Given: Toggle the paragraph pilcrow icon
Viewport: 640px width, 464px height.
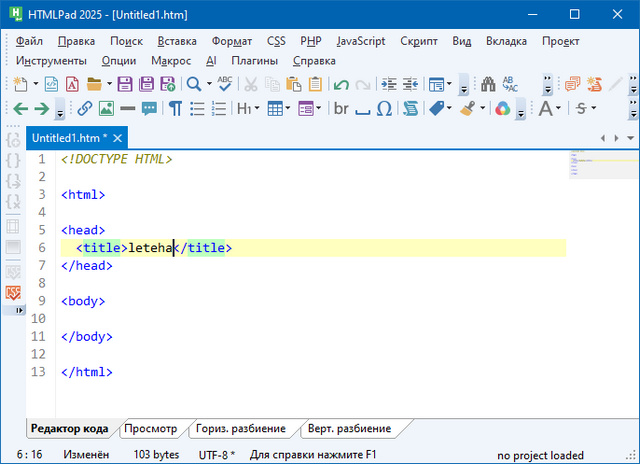Looking at the screenshot, I should (175, 108).
